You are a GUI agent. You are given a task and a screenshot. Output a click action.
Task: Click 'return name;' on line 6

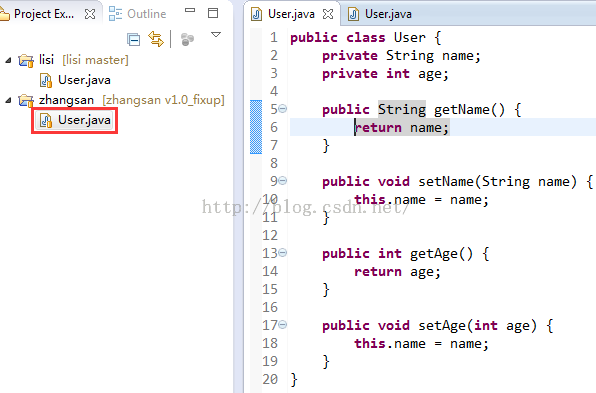(401, 128)
